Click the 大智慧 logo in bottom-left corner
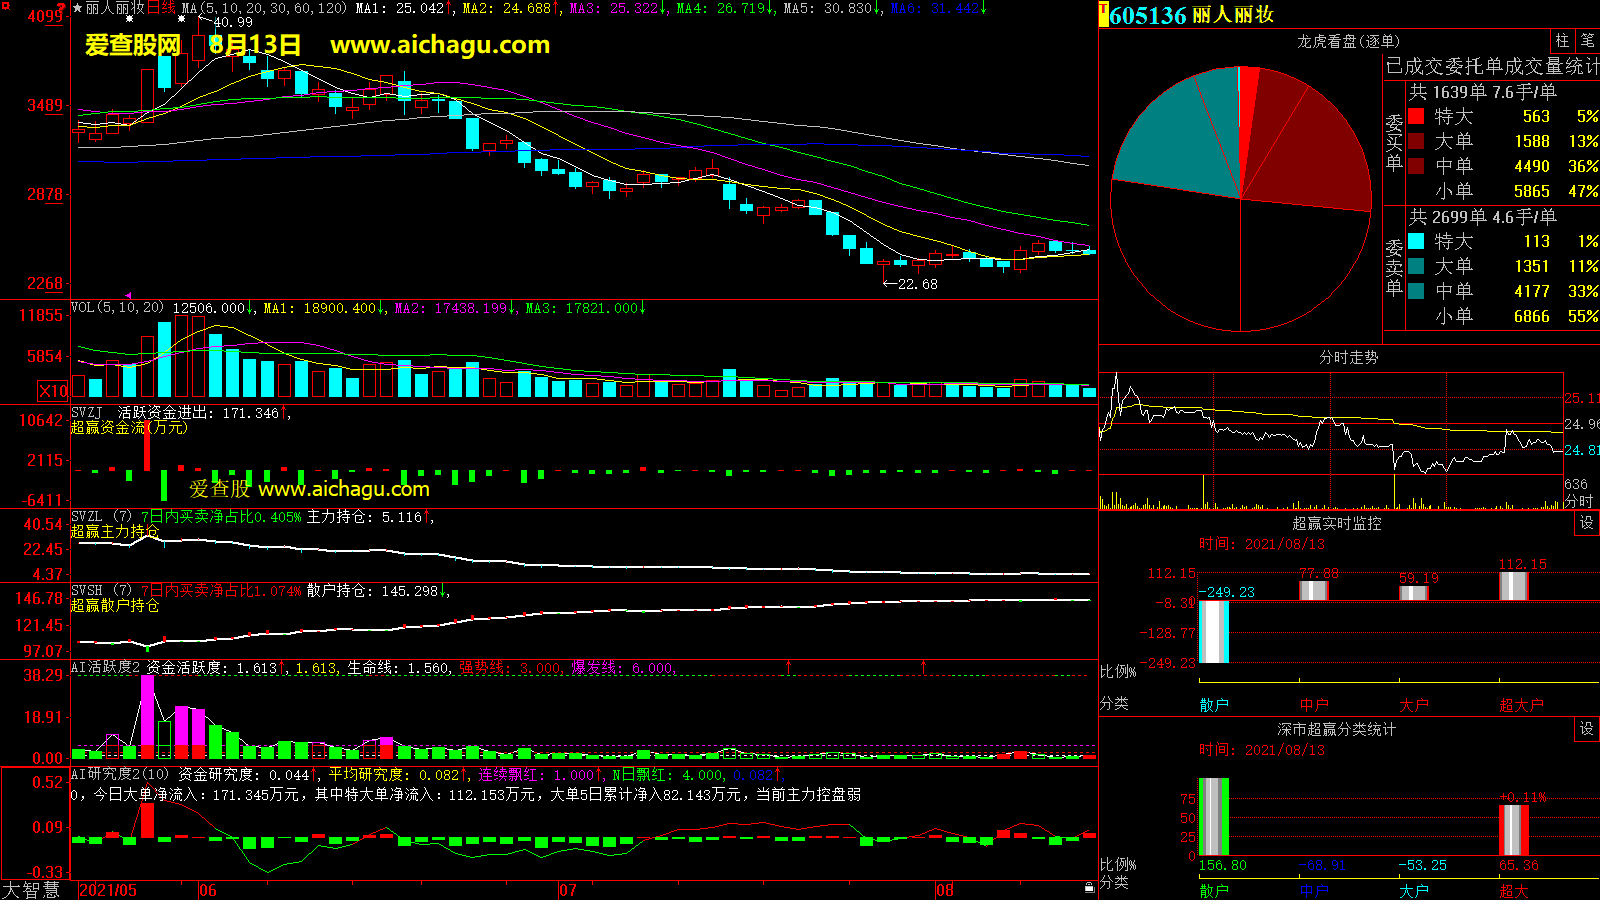This screenshot has width=1600, height=900. point(31,890)
